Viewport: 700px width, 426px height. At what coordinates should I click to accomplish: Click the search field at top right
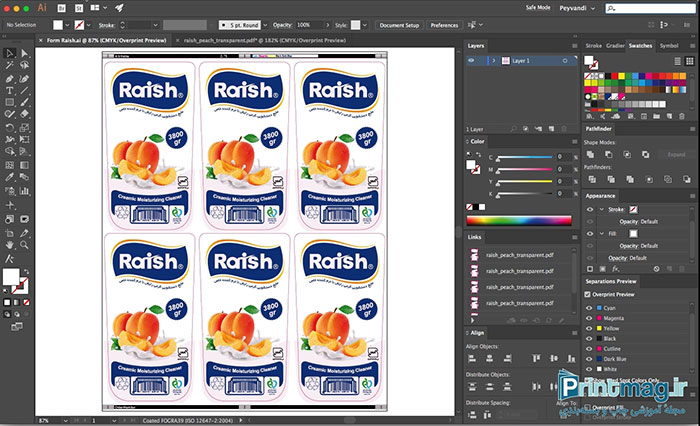click(650, 8)
